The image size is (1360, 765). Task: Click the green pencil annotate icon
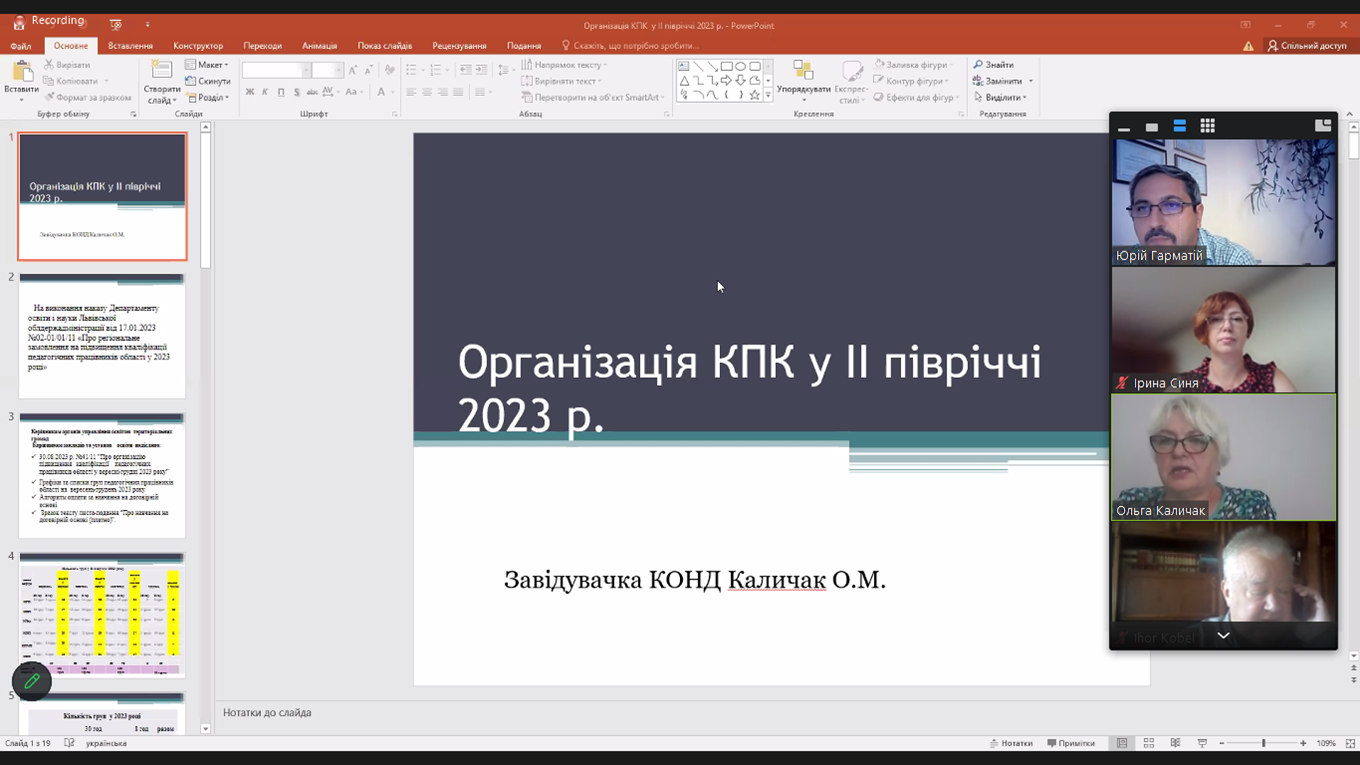32,681
